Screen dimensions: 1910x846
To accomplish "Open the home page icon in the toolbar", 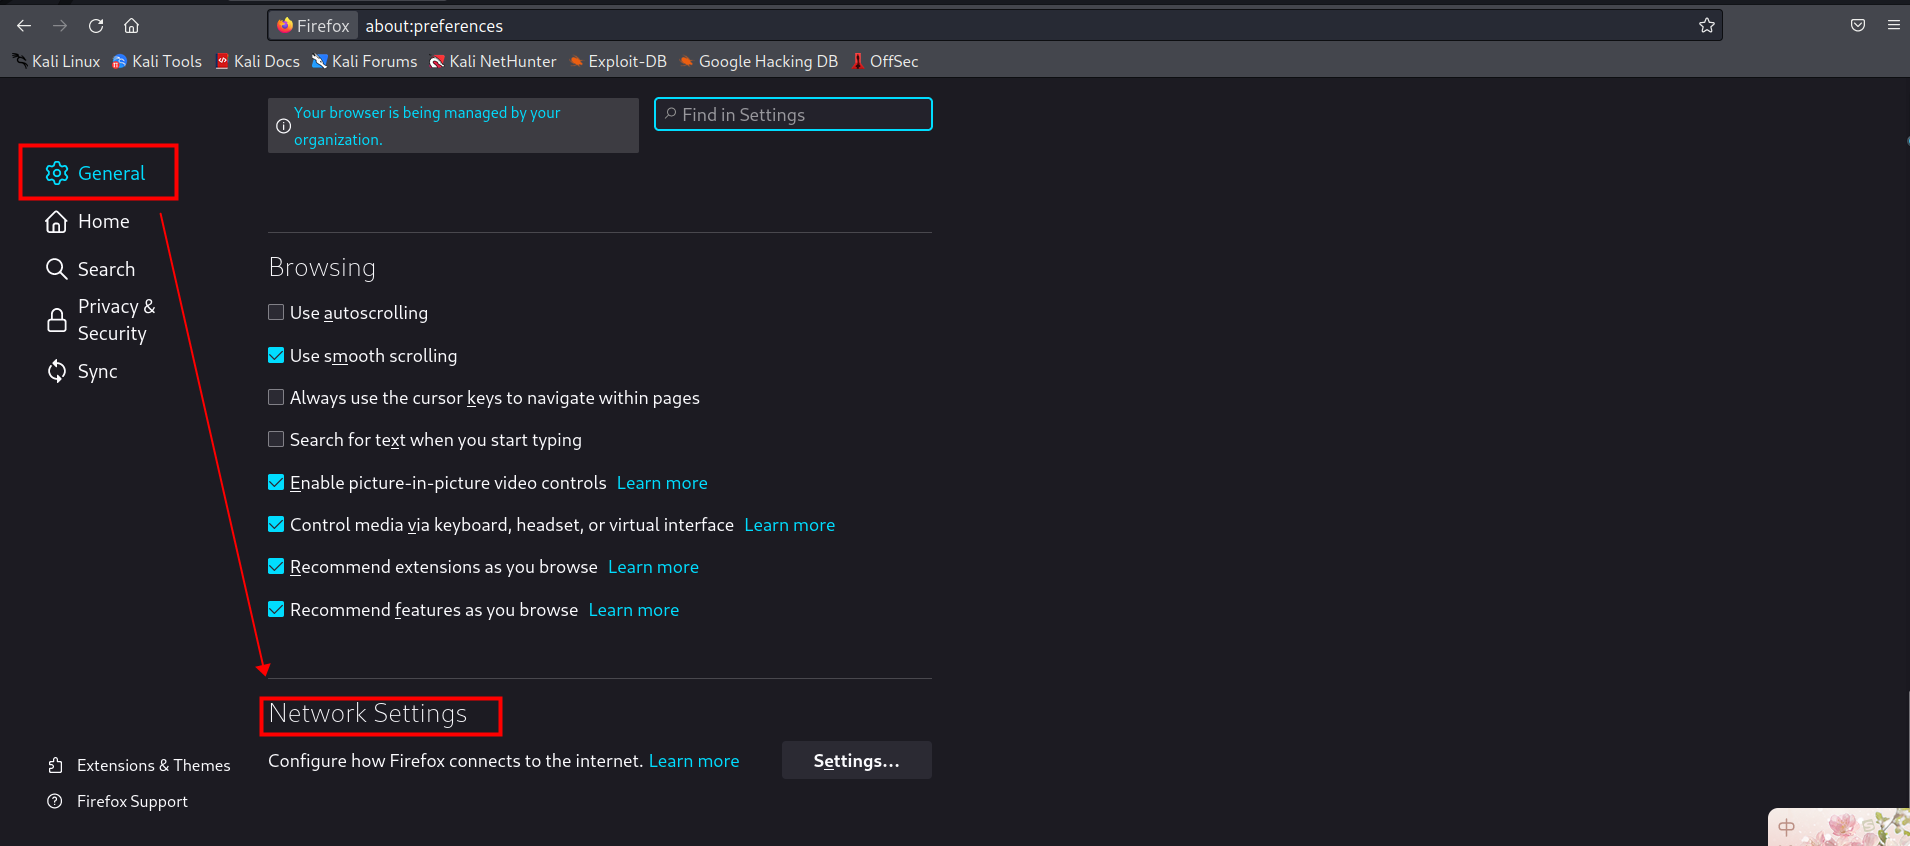I will (x=131, y=26).
